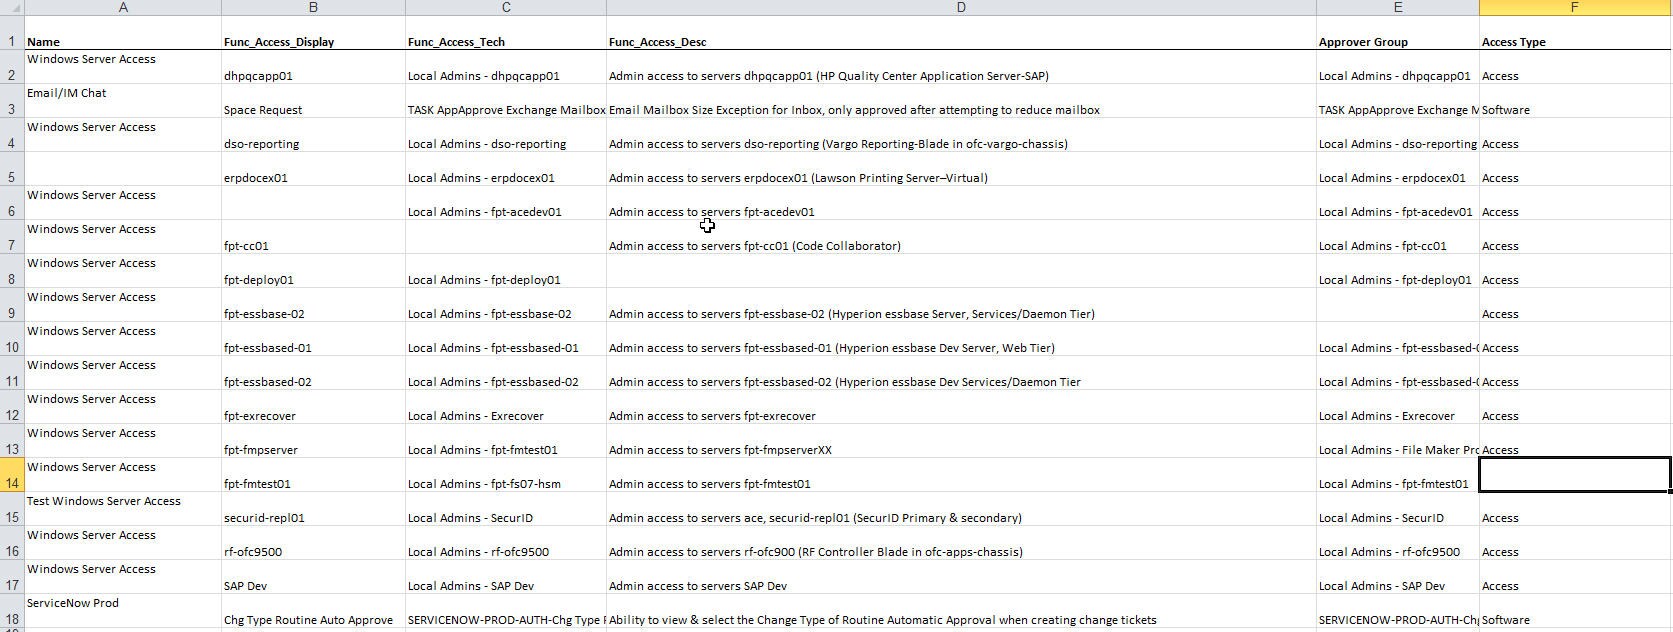The height and width of the screenshot is (632, 1673).
Task: Click the Select All corner button
Action: click(12, 7)
